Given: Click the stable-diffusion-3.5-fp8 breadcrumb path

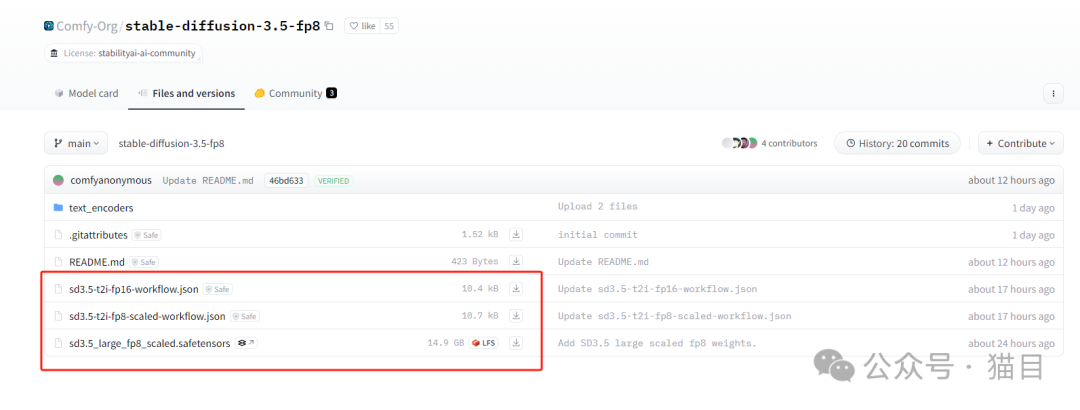Looking at the screenshot, I should (x=172, y=143).
